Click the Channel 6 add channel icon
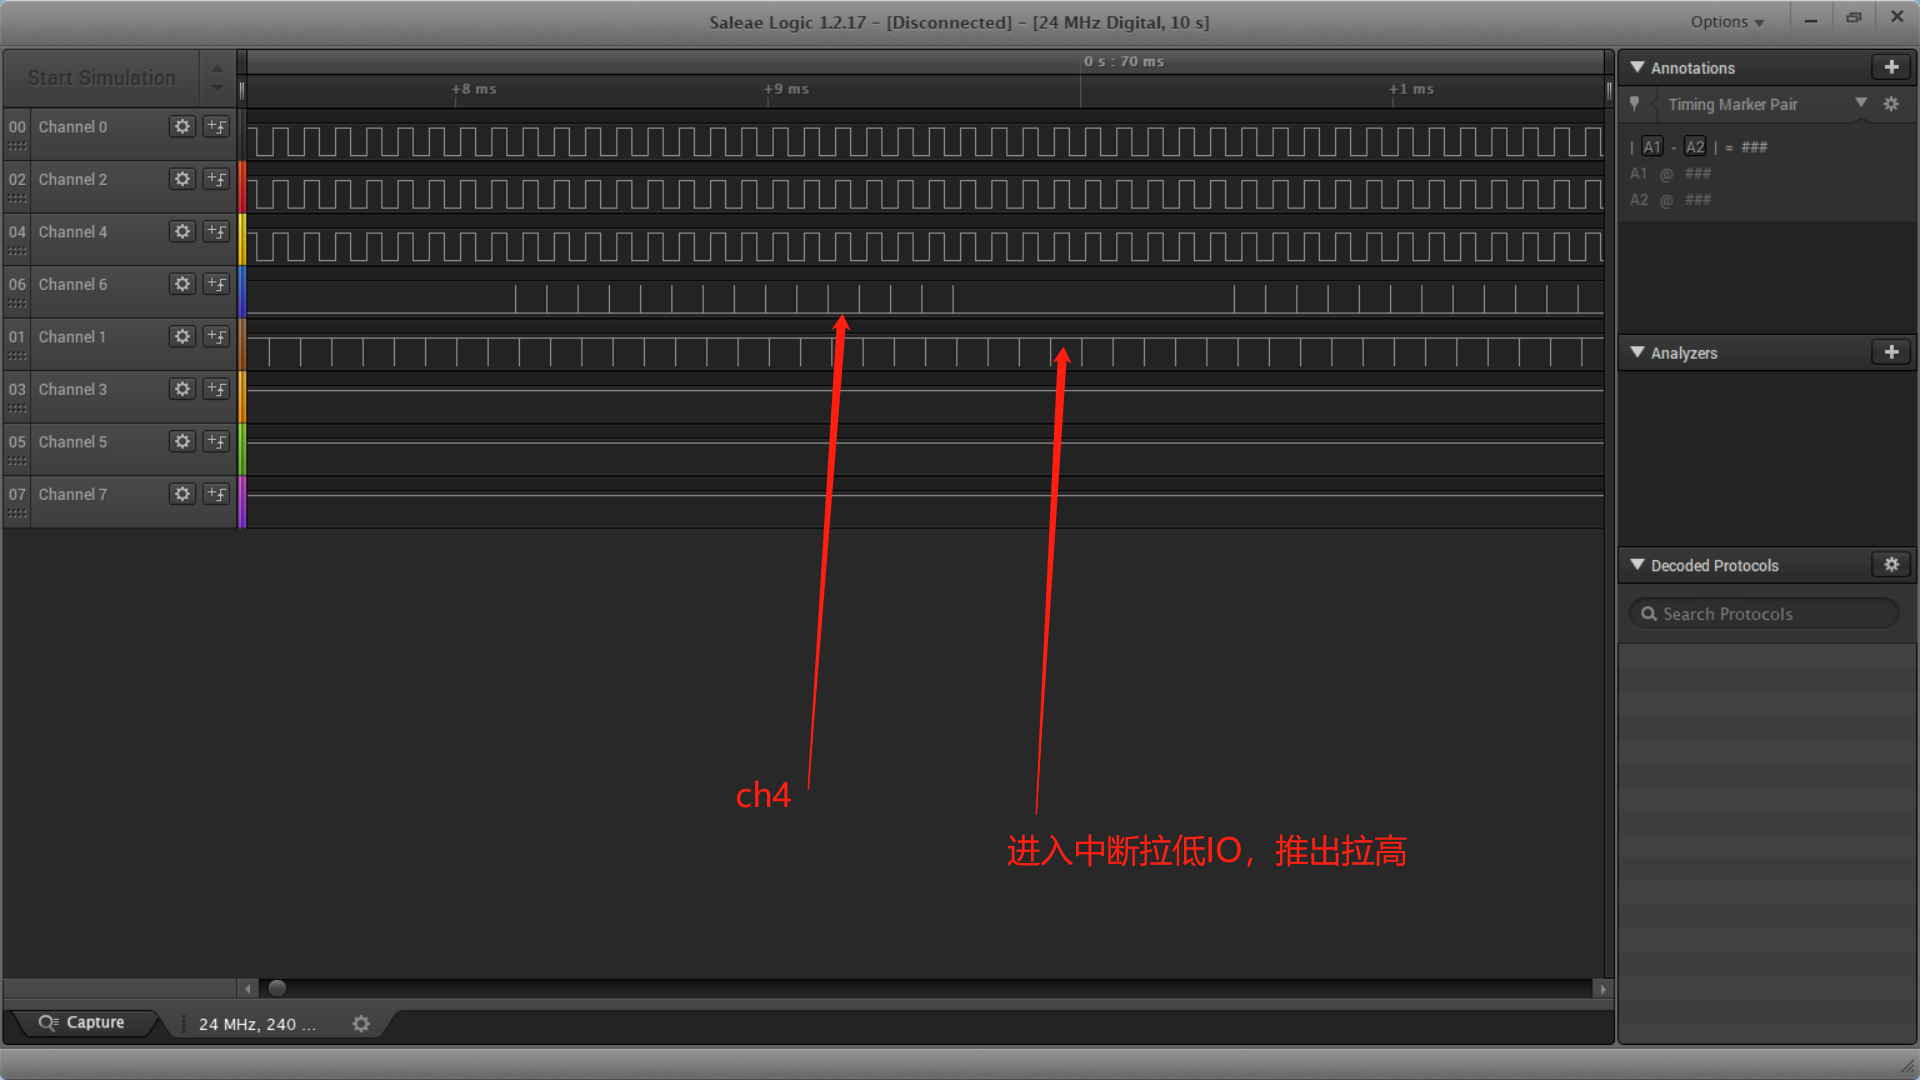Screen dimensions: 1920x1080 [216, 284]
